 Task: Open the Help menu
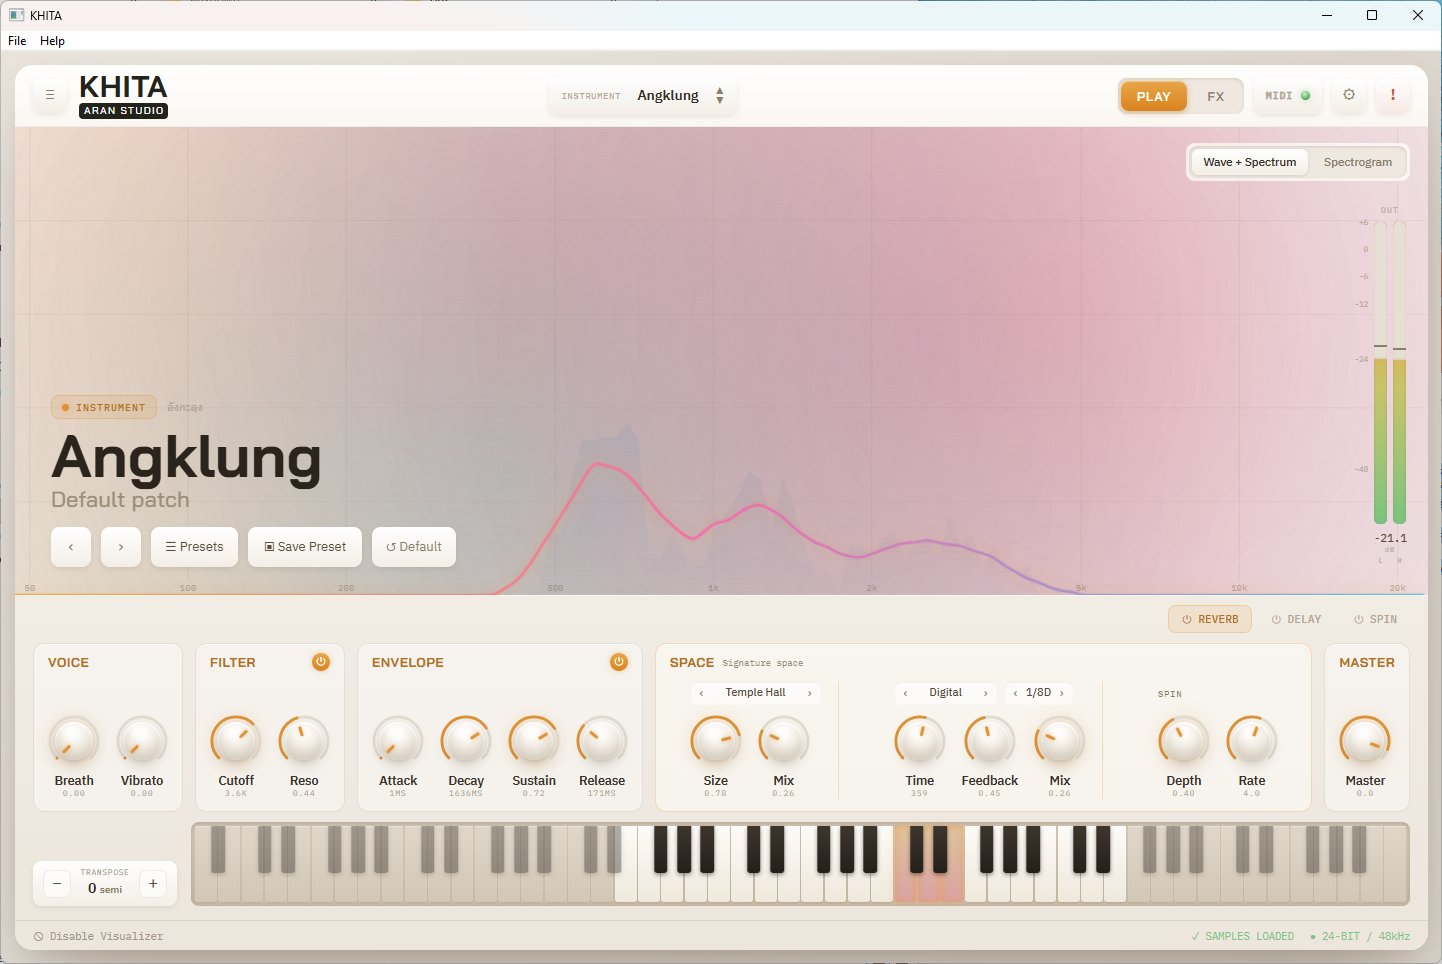(x=52, y=41)
